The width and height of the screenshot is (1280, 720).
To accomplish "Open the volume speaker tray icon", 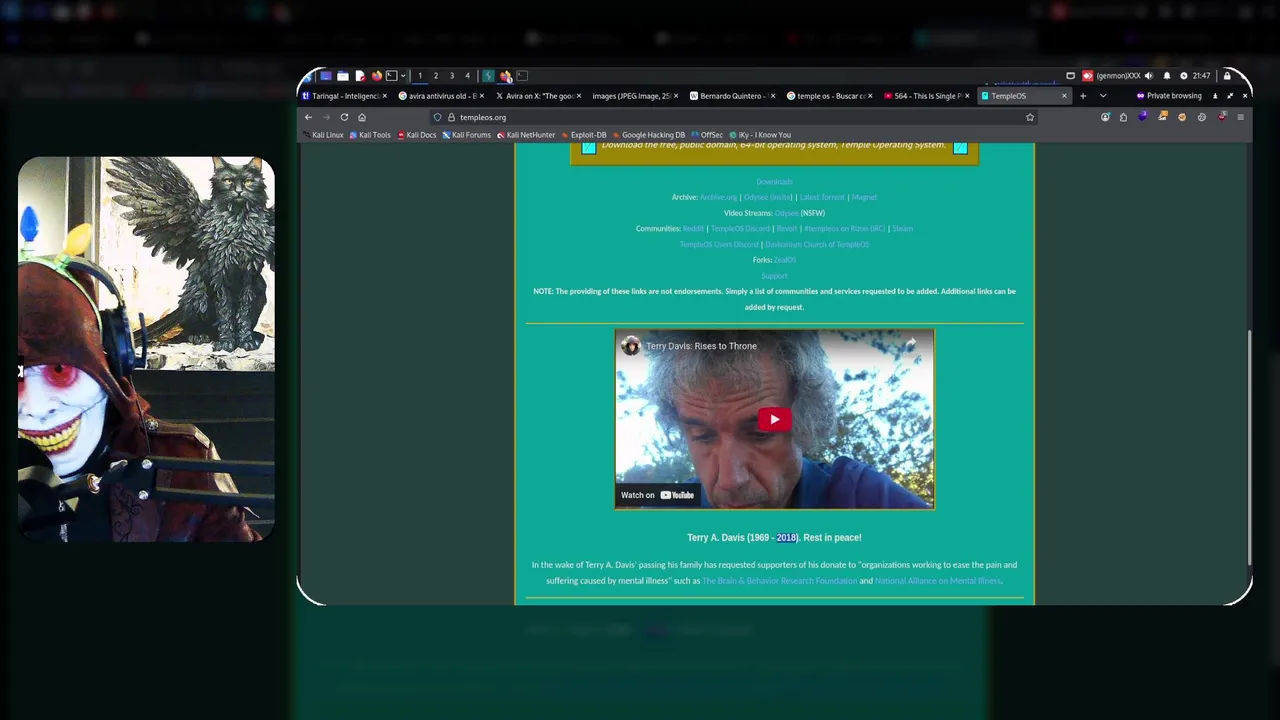I will click(x=1149, y=76).
